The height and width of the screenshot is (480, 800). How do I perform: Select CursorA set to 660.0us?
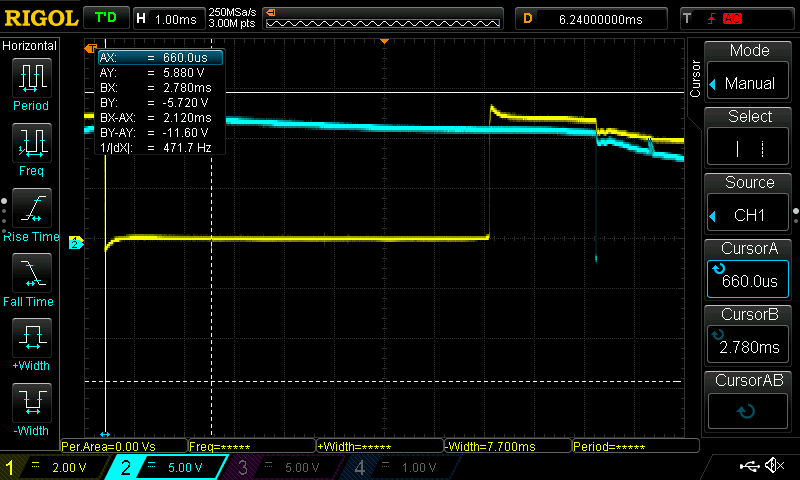click(749, 271)
